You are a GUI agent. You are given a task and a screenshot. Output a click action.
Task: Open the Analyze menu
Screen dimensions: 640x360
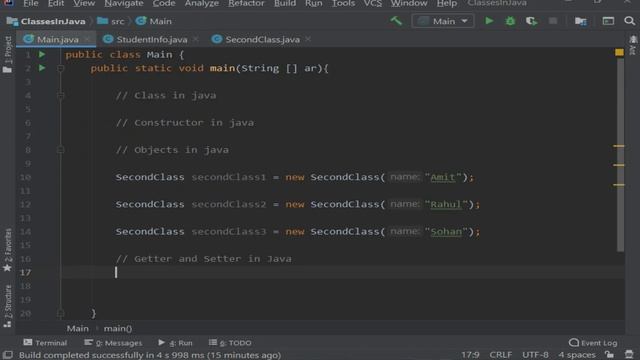[x=202, y=3]
